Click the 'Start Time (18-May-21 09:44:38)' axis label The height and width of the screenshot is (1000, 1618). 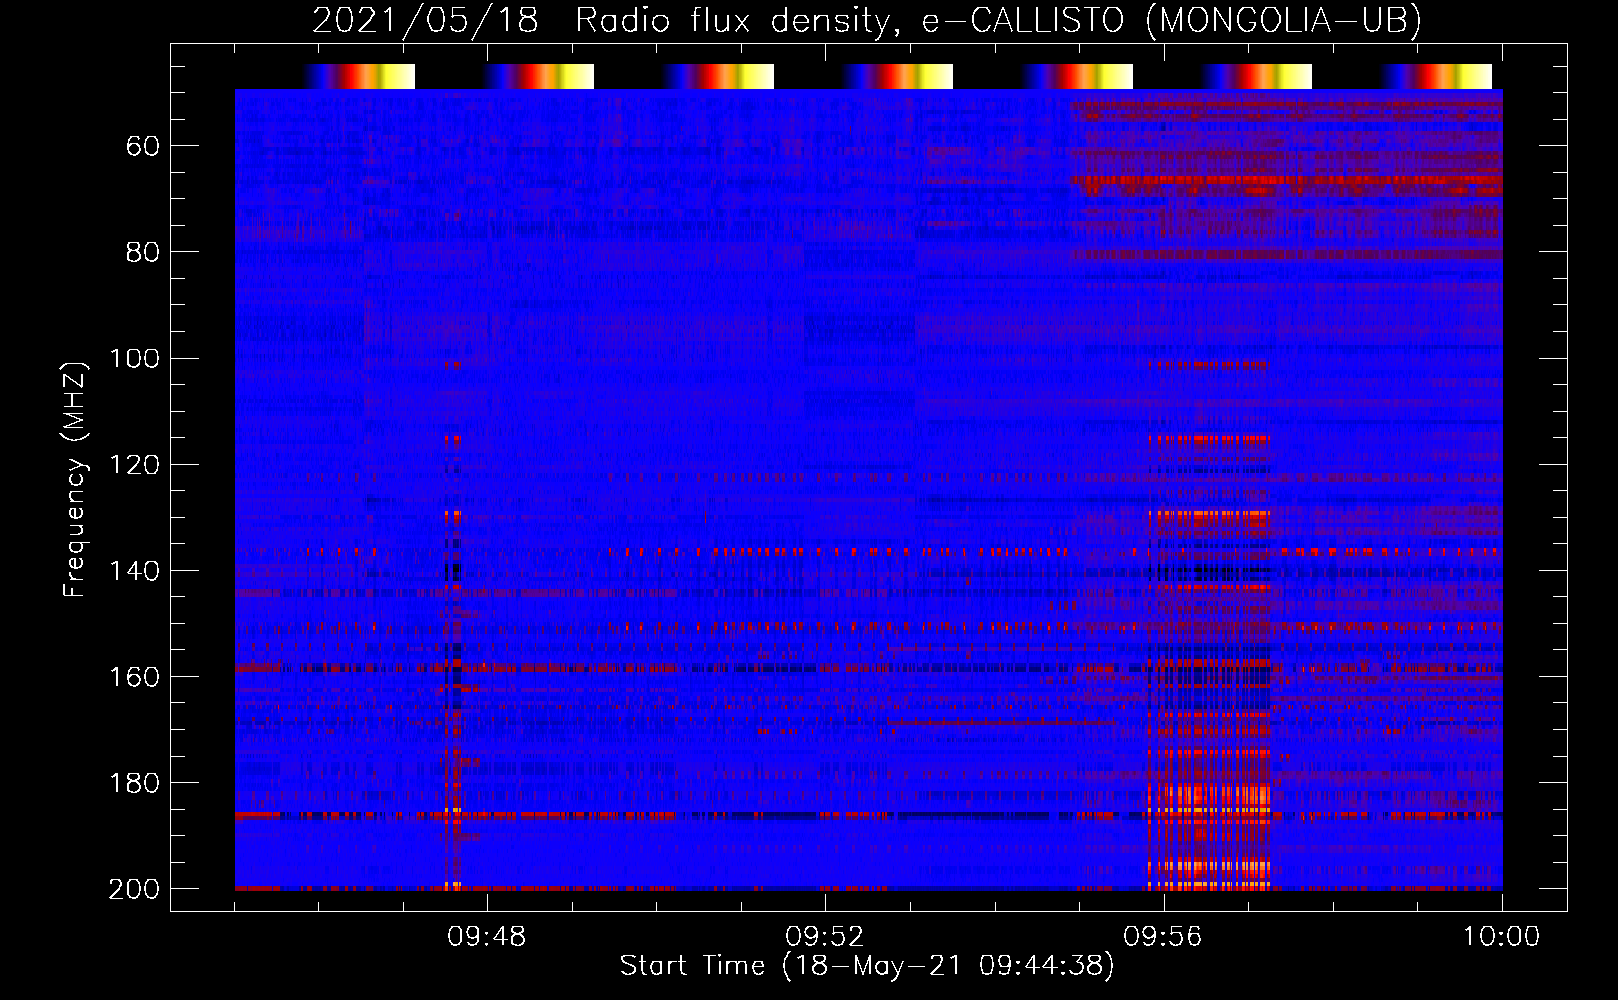click(x=867, y=966)
